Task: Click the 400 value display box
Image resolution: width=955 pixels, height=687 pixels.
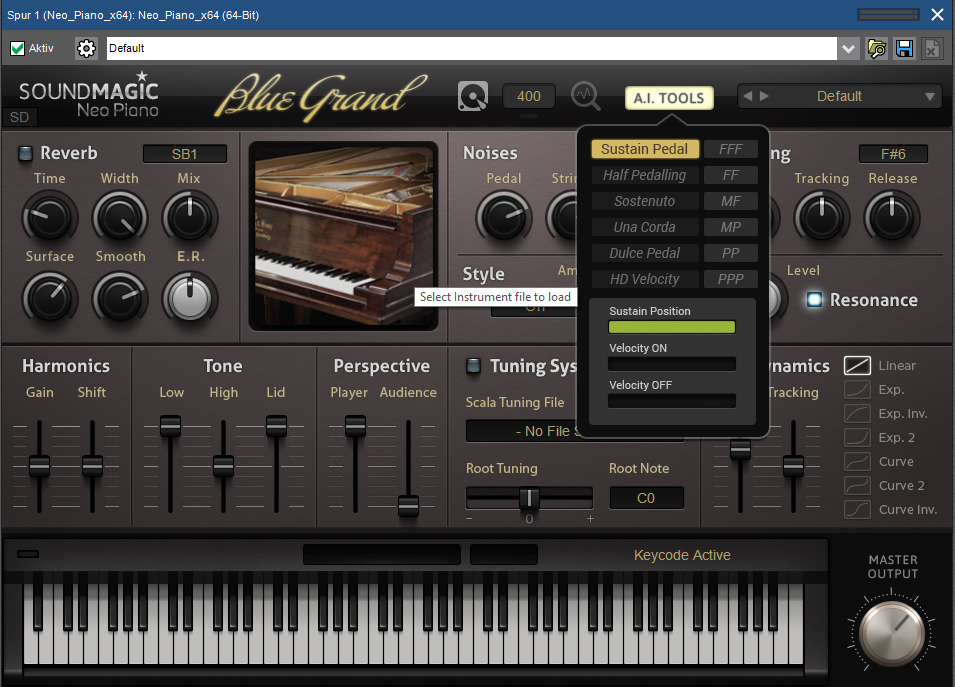Action: click(x=529, y=96)
